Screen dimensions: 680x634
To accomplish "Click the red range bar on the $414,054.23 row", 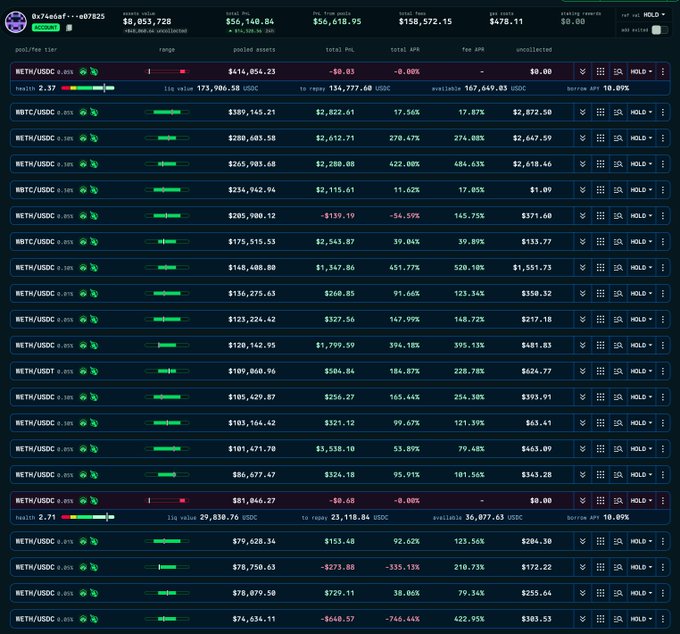I will tap(167, 72).
